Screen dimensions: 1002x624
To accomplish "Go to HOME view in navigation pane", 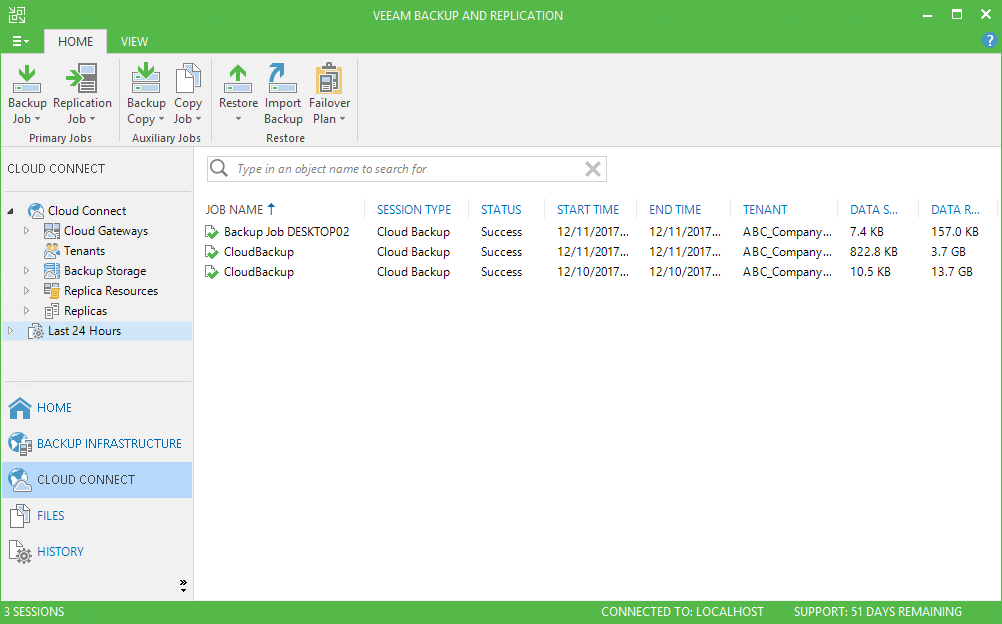I will coord(97,408).
